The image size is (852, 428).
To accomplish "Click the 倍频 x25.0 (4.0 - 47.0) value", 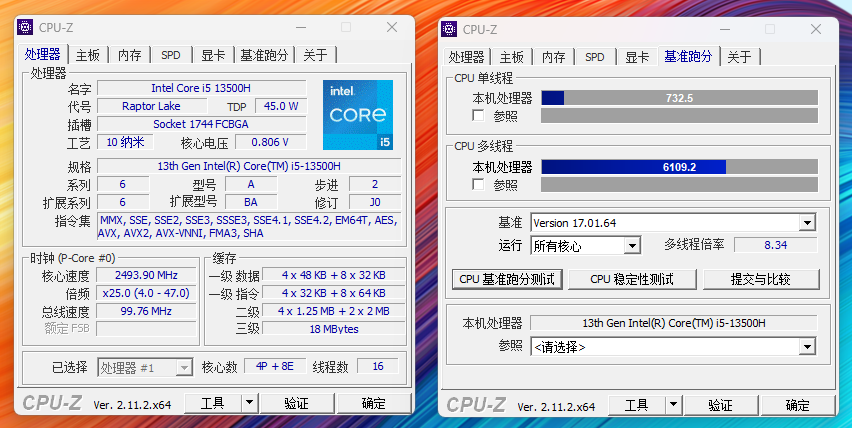I will coord(146,293).
